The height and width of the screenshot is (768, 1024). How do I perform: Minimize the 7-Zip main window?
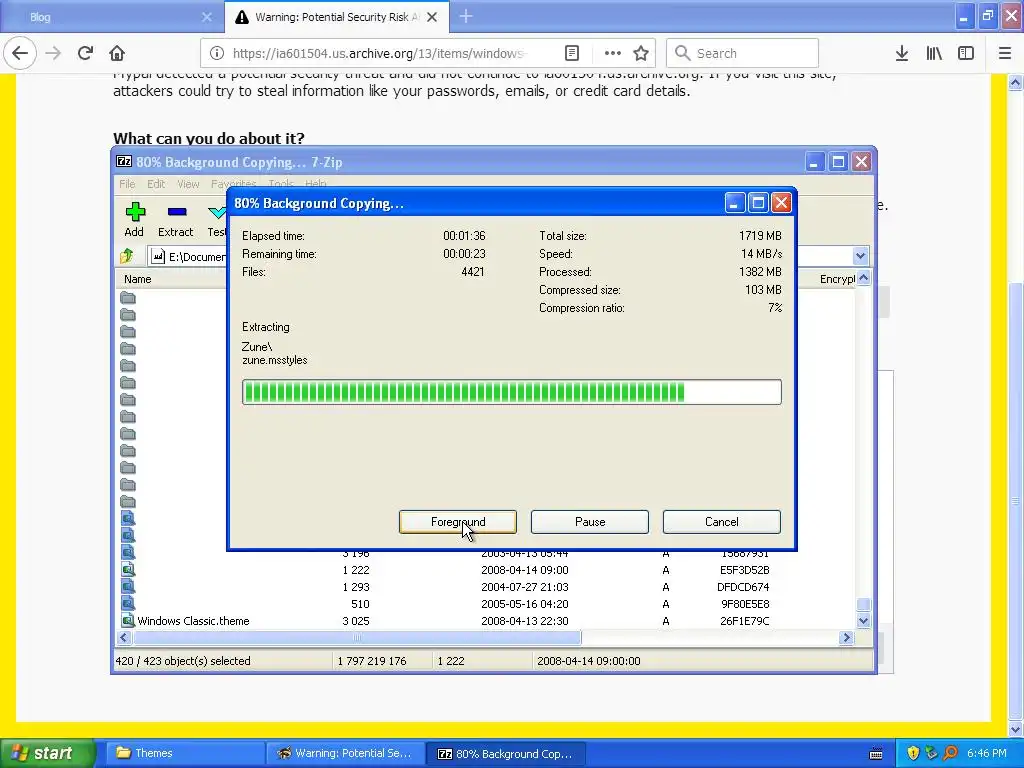(814, 161)
